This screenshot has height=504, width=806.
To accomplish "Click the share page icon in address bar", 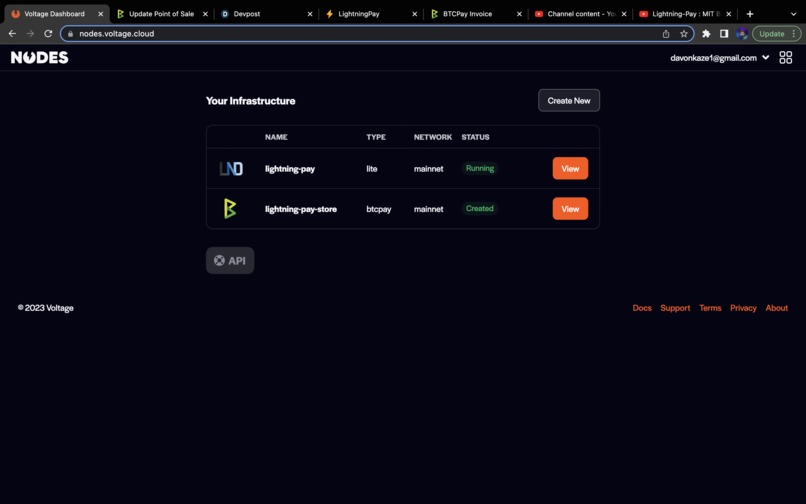I will click(666, 33).
